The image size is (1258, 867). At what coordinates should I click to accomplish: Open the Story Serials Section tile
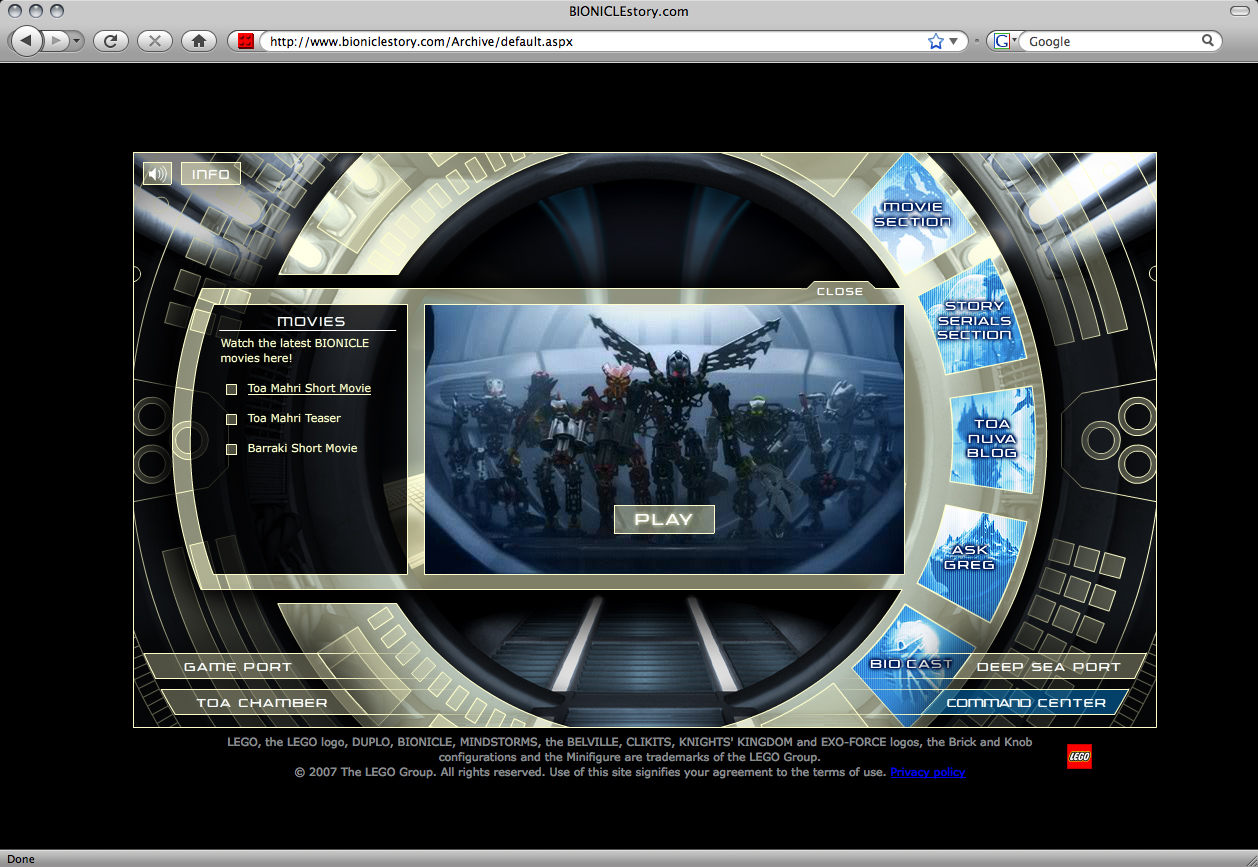coord(973,320)
